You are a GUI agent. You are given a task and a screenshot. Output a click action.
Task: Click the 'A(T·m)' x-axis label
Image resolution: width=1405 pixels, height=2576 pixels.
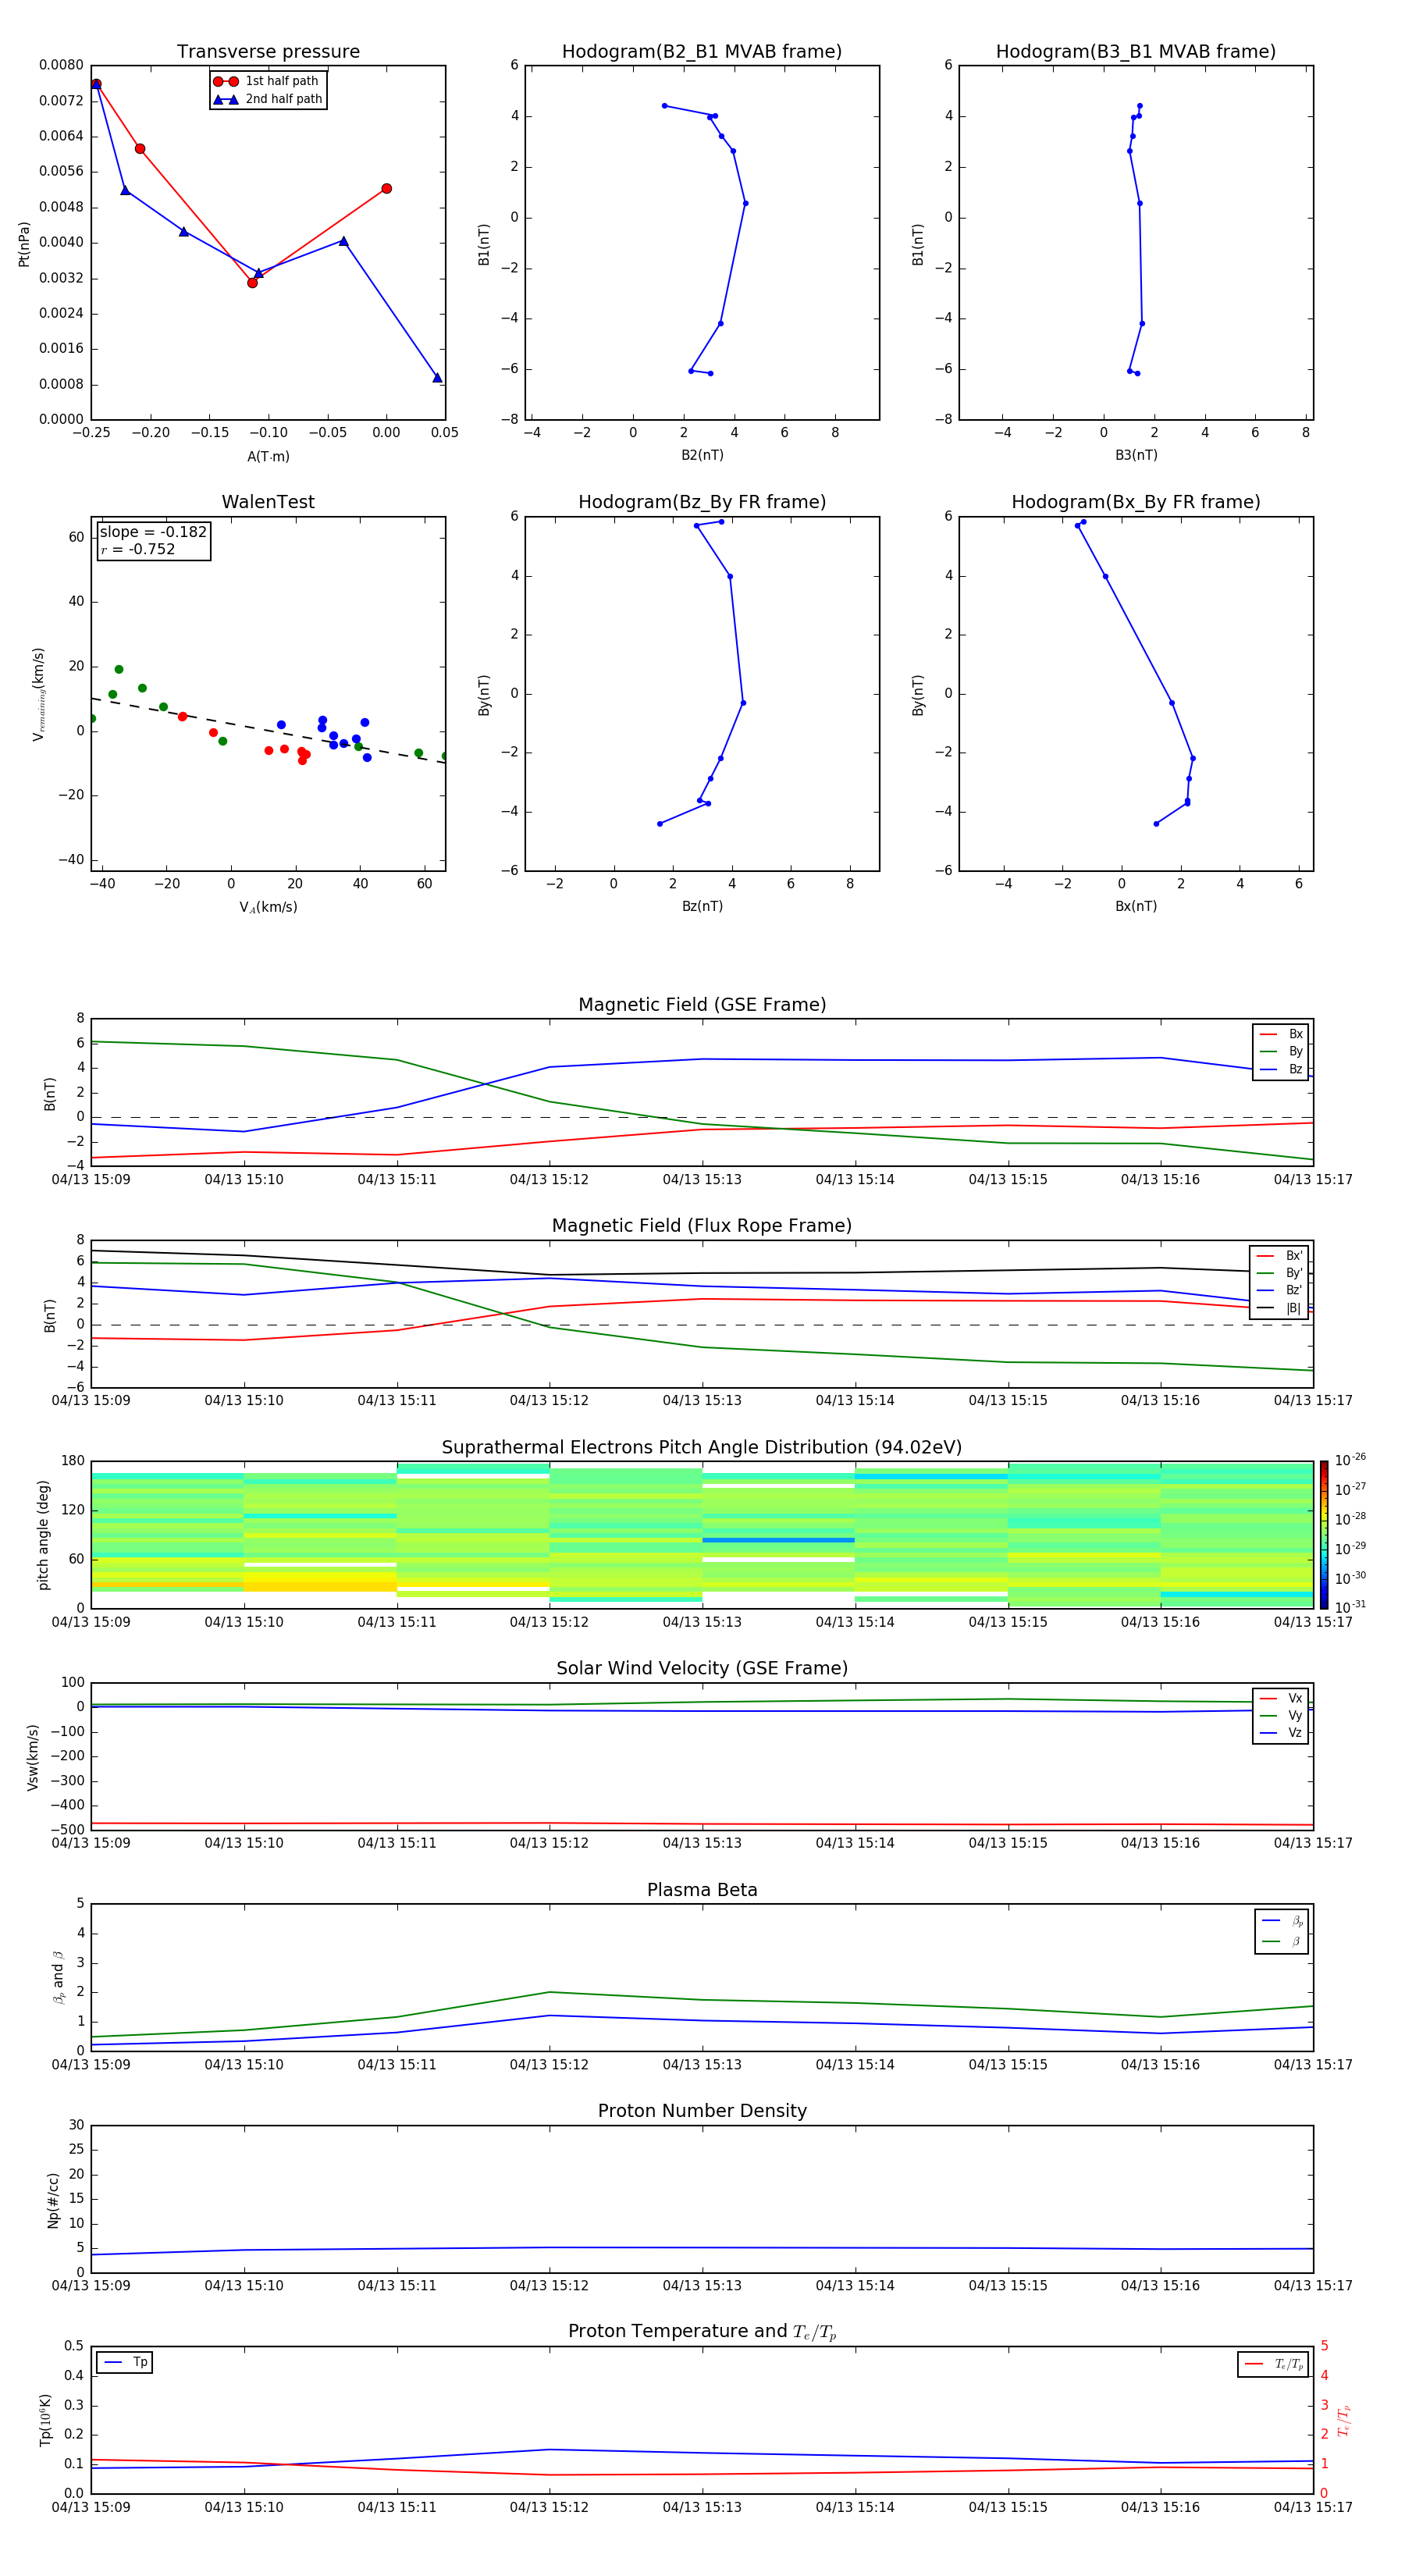click(268, 456)
